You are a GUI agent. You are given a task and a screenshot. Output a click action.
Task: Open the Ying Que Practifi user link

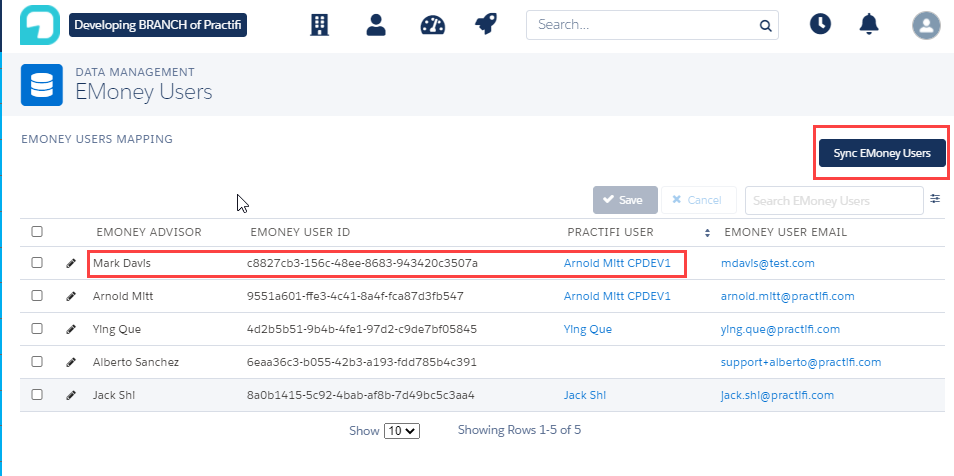point(588,329)
